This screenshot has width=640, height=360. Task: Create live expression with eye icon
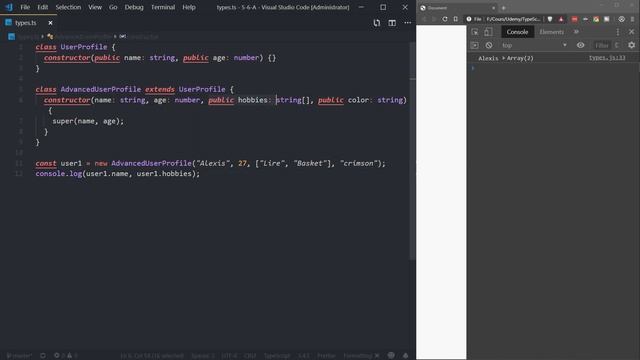580,45
